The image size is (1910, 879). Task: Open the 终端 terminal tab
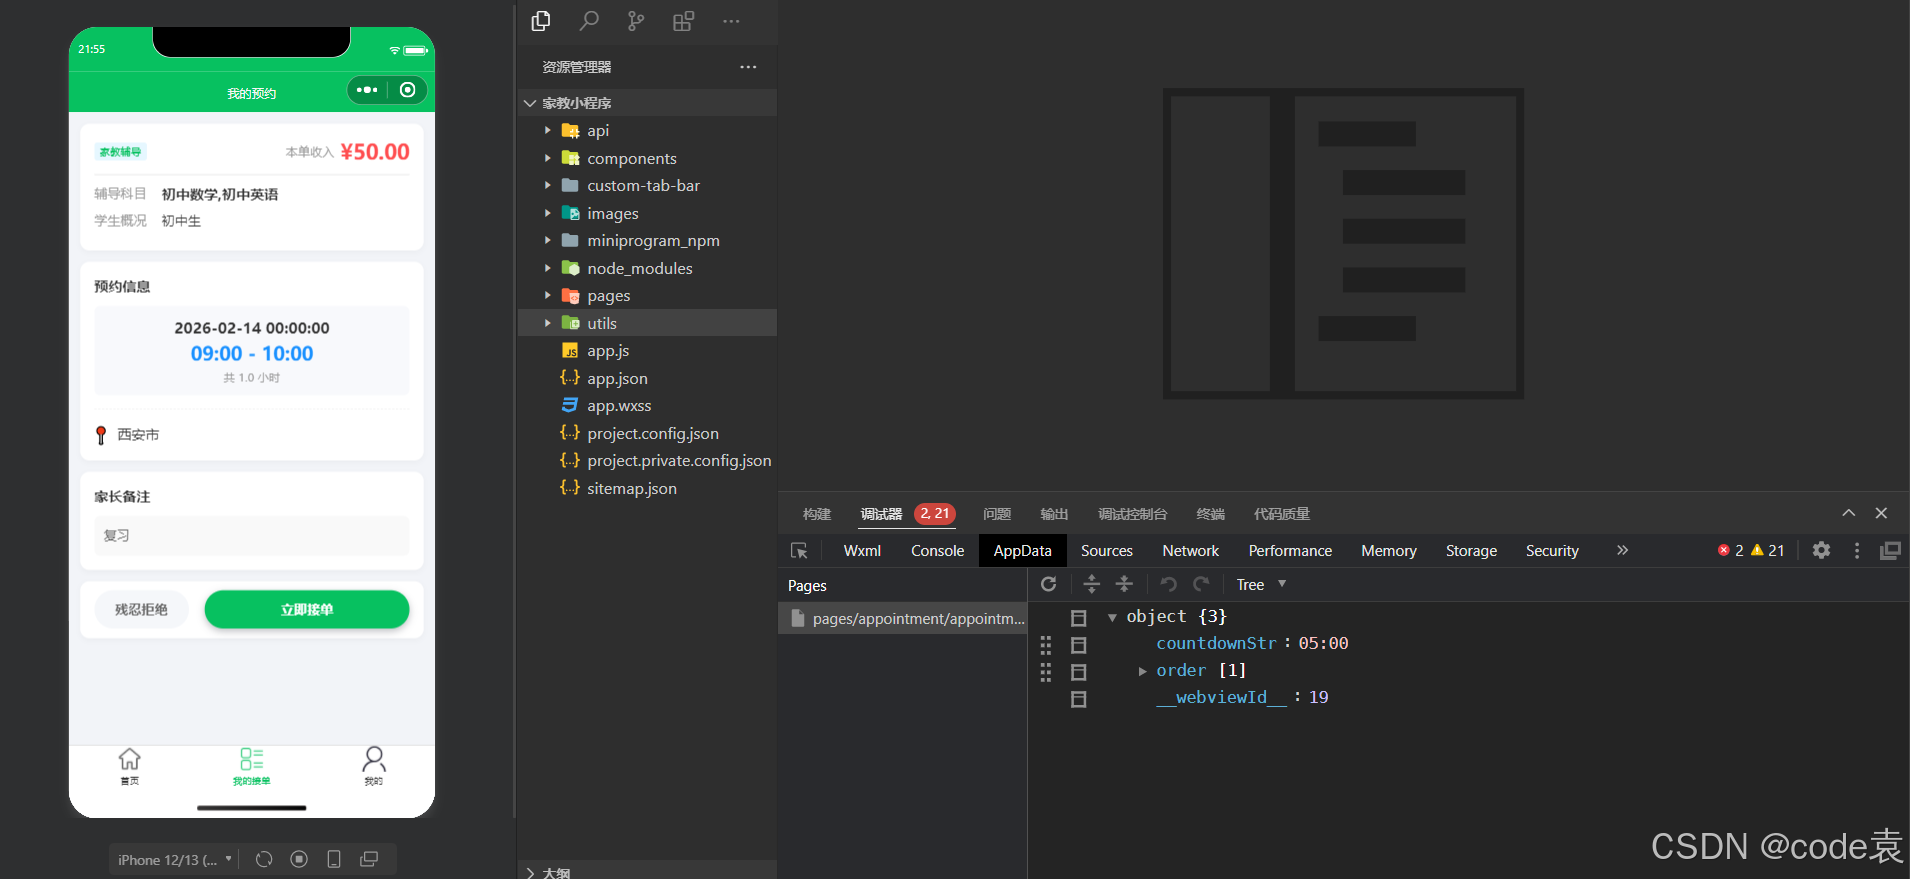[1211, 514]
